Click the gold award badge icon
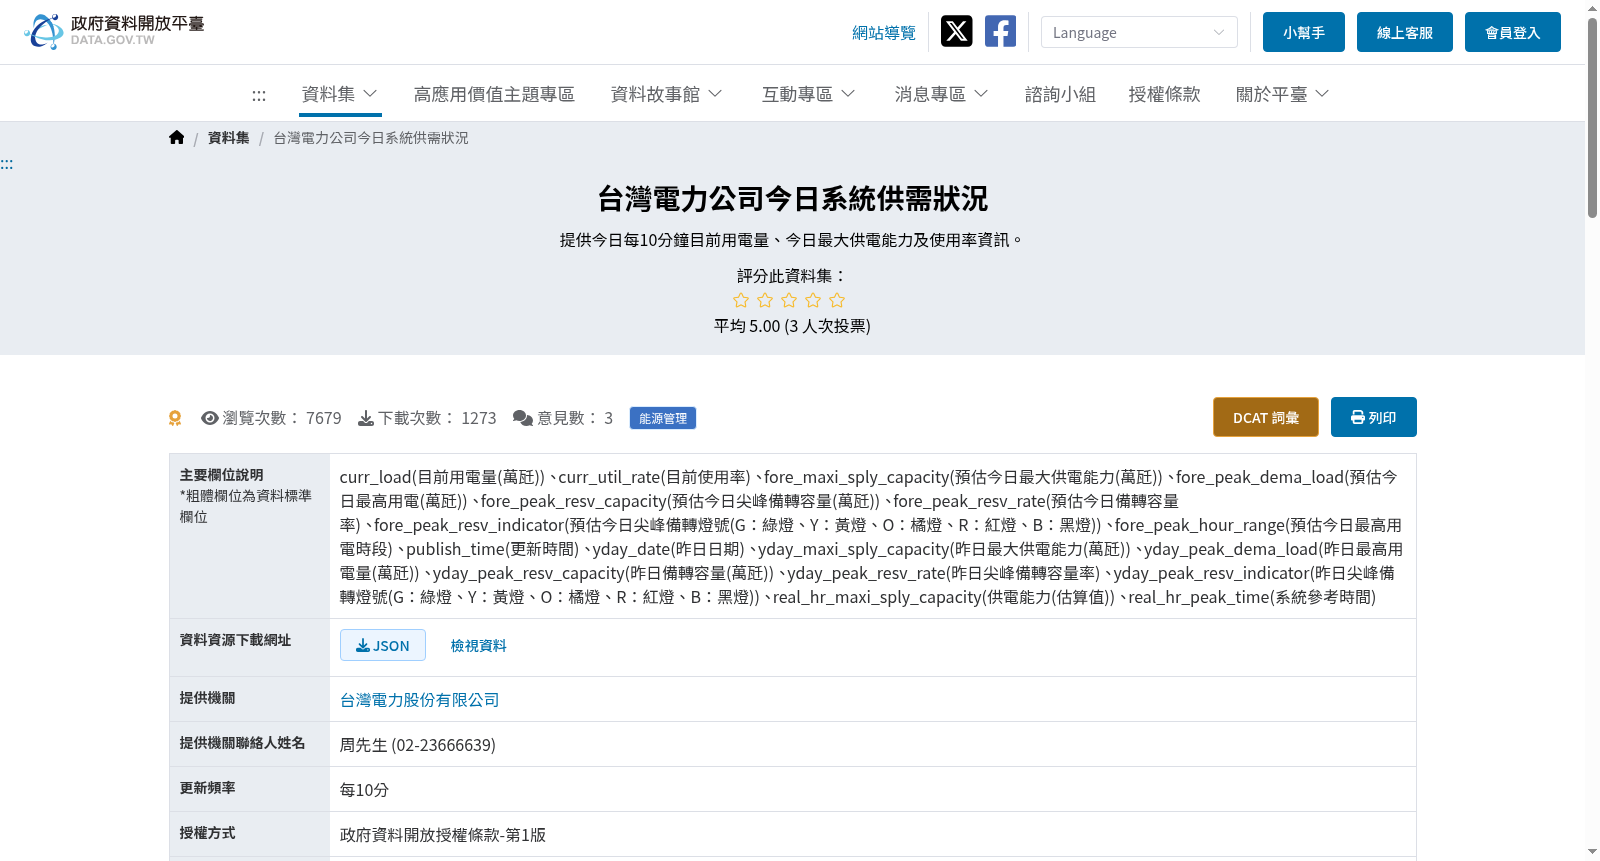The width and height of the screenshot is (1600, 861). tap(175, 418)
